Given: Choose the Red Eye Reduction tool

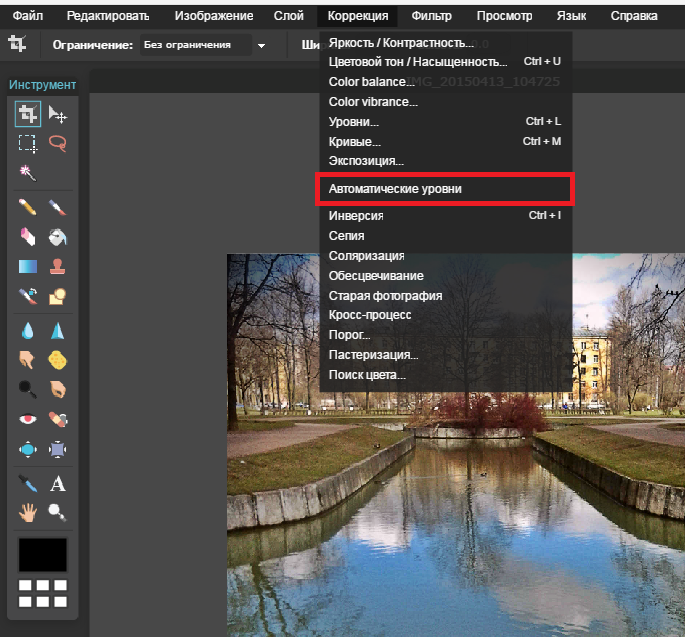Looking at the screenshot, I should coord(28,419).
